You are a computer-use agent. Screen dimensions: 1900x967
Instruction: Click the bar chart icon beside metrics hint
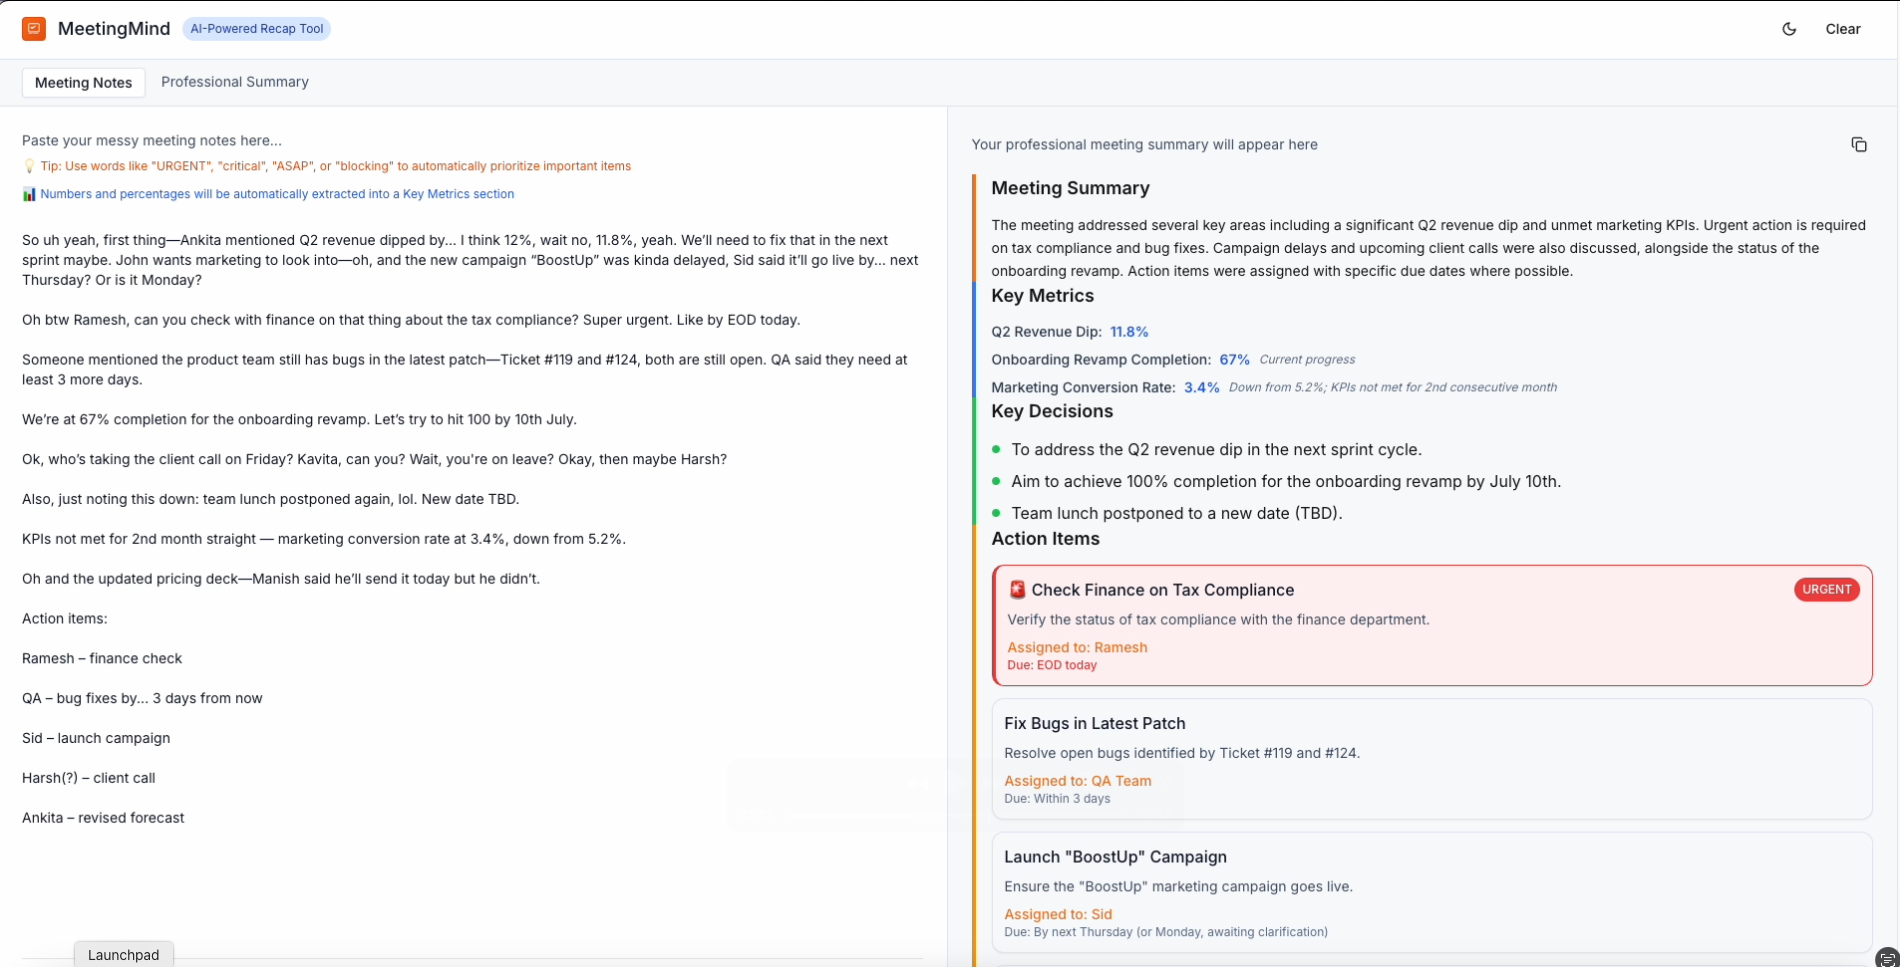coord(29,194)
